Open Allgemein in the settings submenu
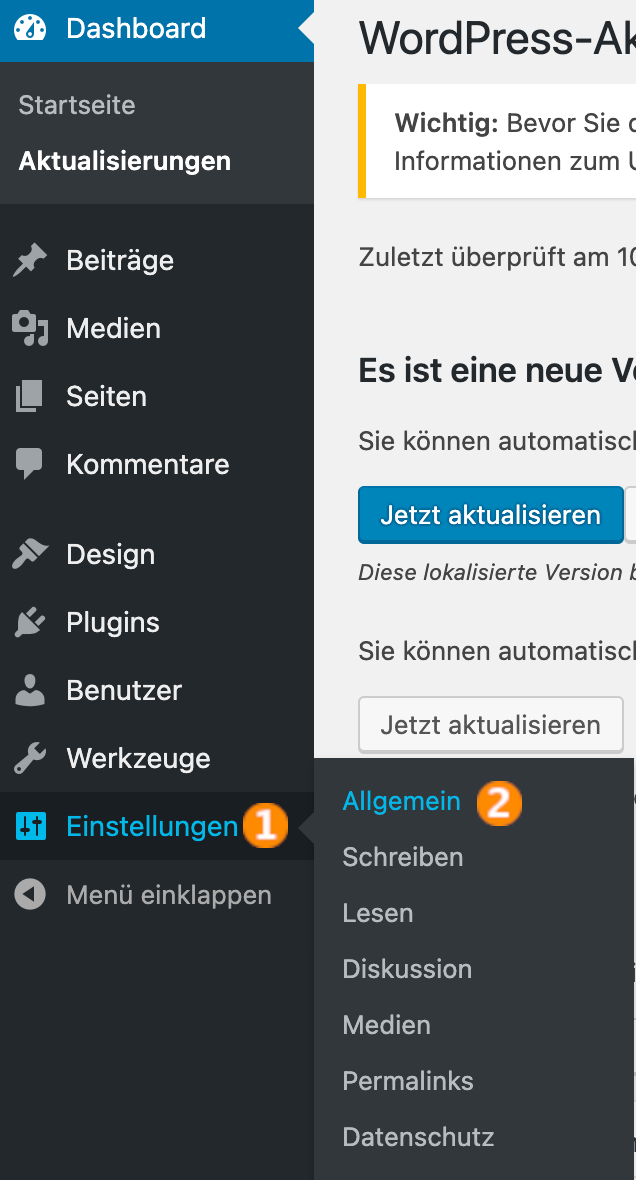 (x=401, y=801)
